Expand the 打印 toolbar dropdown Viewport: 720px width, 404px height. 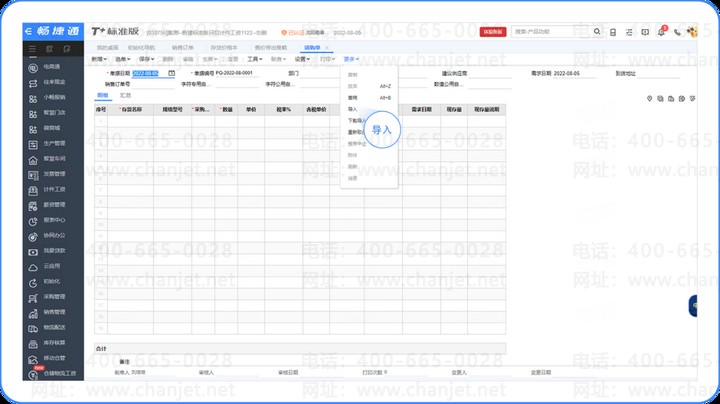click(x=327, y=59)
